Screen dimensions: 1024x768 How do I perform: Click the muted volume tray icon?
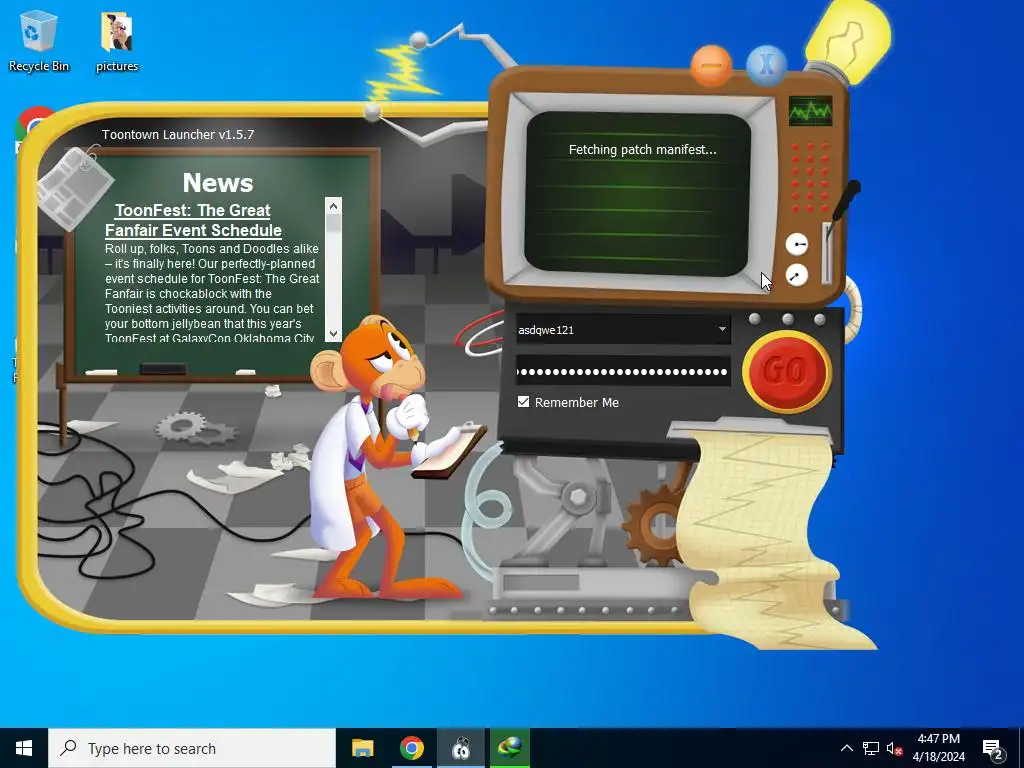(894, 748)
